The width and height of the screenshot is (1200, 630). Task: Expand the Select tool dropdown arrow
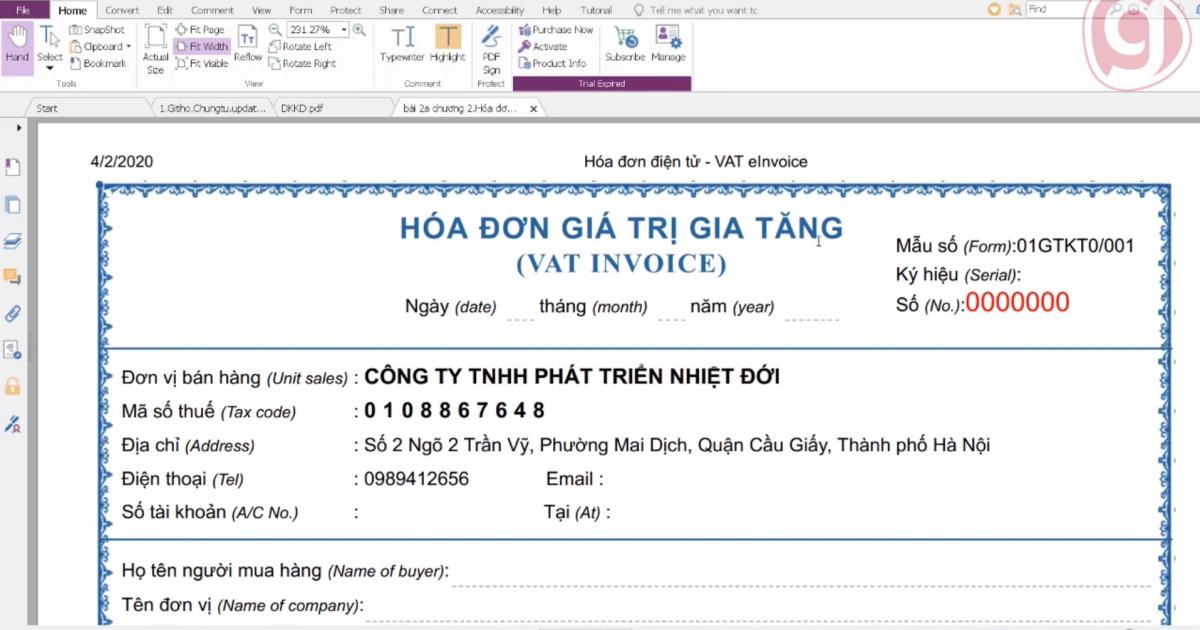(x=48, y=68)
